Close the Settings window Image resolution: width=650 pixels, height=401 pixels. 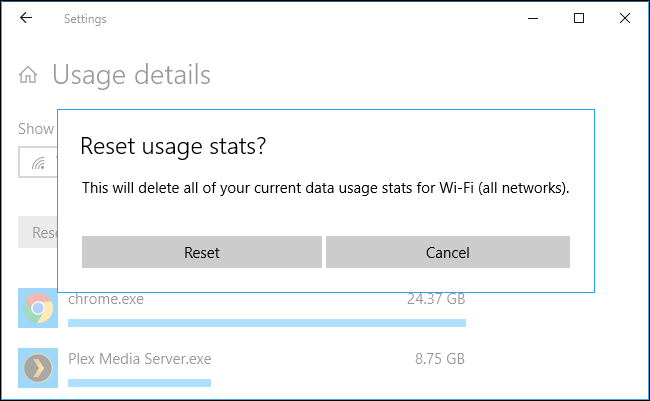click(x=625, y=19)
